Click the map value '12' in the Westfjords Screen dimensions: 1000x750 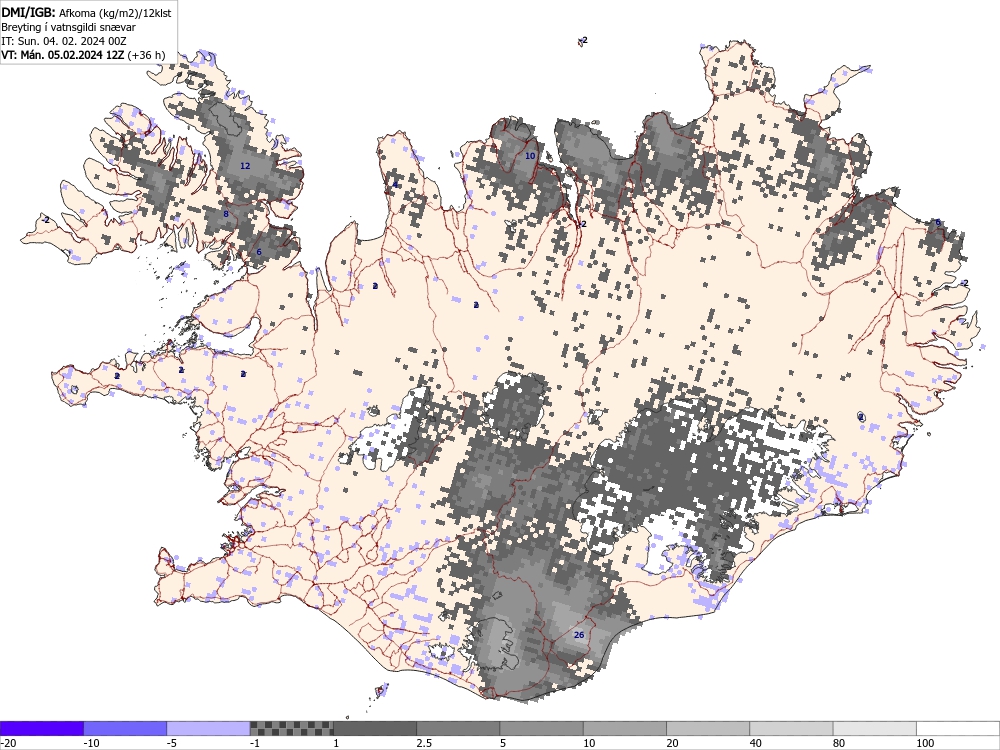click(x=245, y=166)
